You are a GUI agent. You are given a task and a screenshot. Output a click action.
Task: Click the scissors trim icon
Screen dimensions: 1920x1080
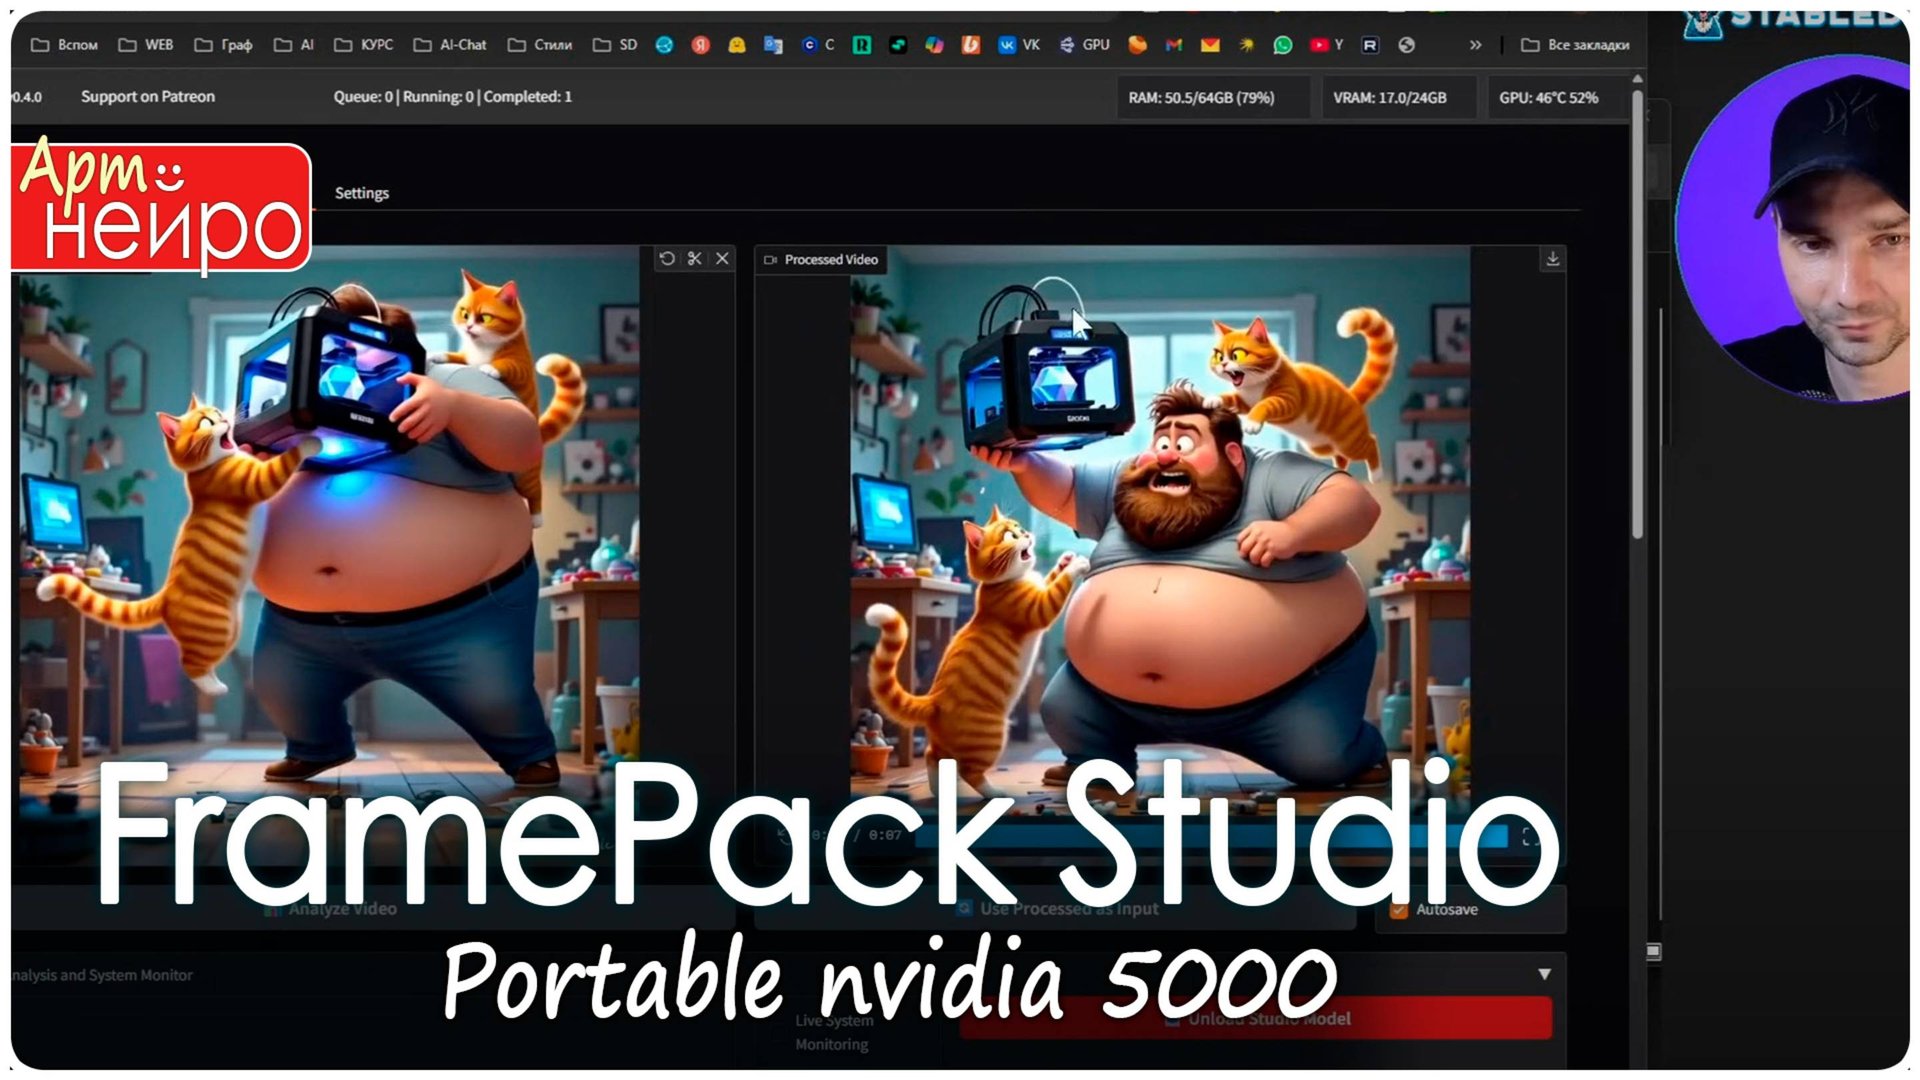(695, 259)
